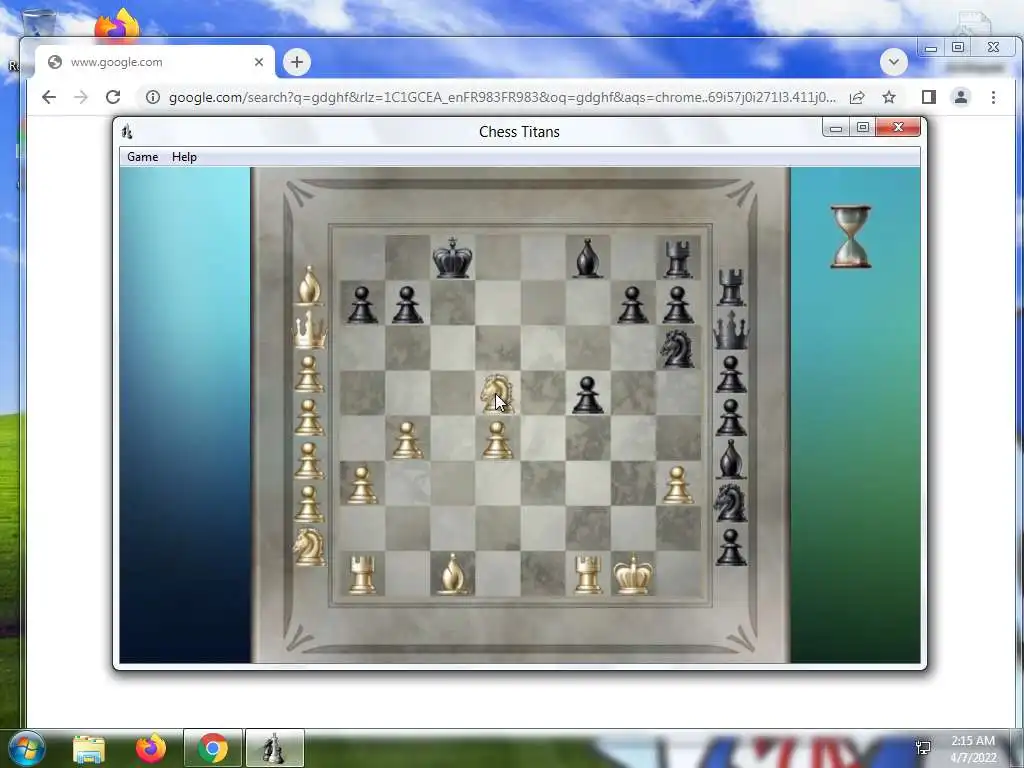Select the white knight on d5
1024x768 pixels.
tap(498, 394)
